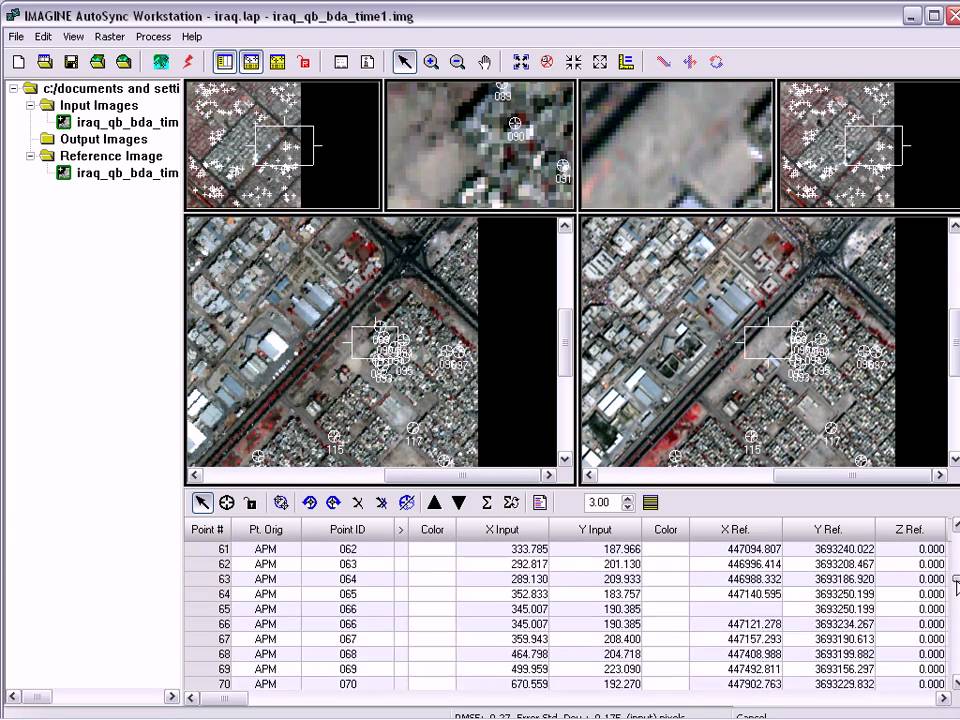The height and width of the screenshot is (720, 960).
Task: Open the Raster menu
Action: pos(109,37)
